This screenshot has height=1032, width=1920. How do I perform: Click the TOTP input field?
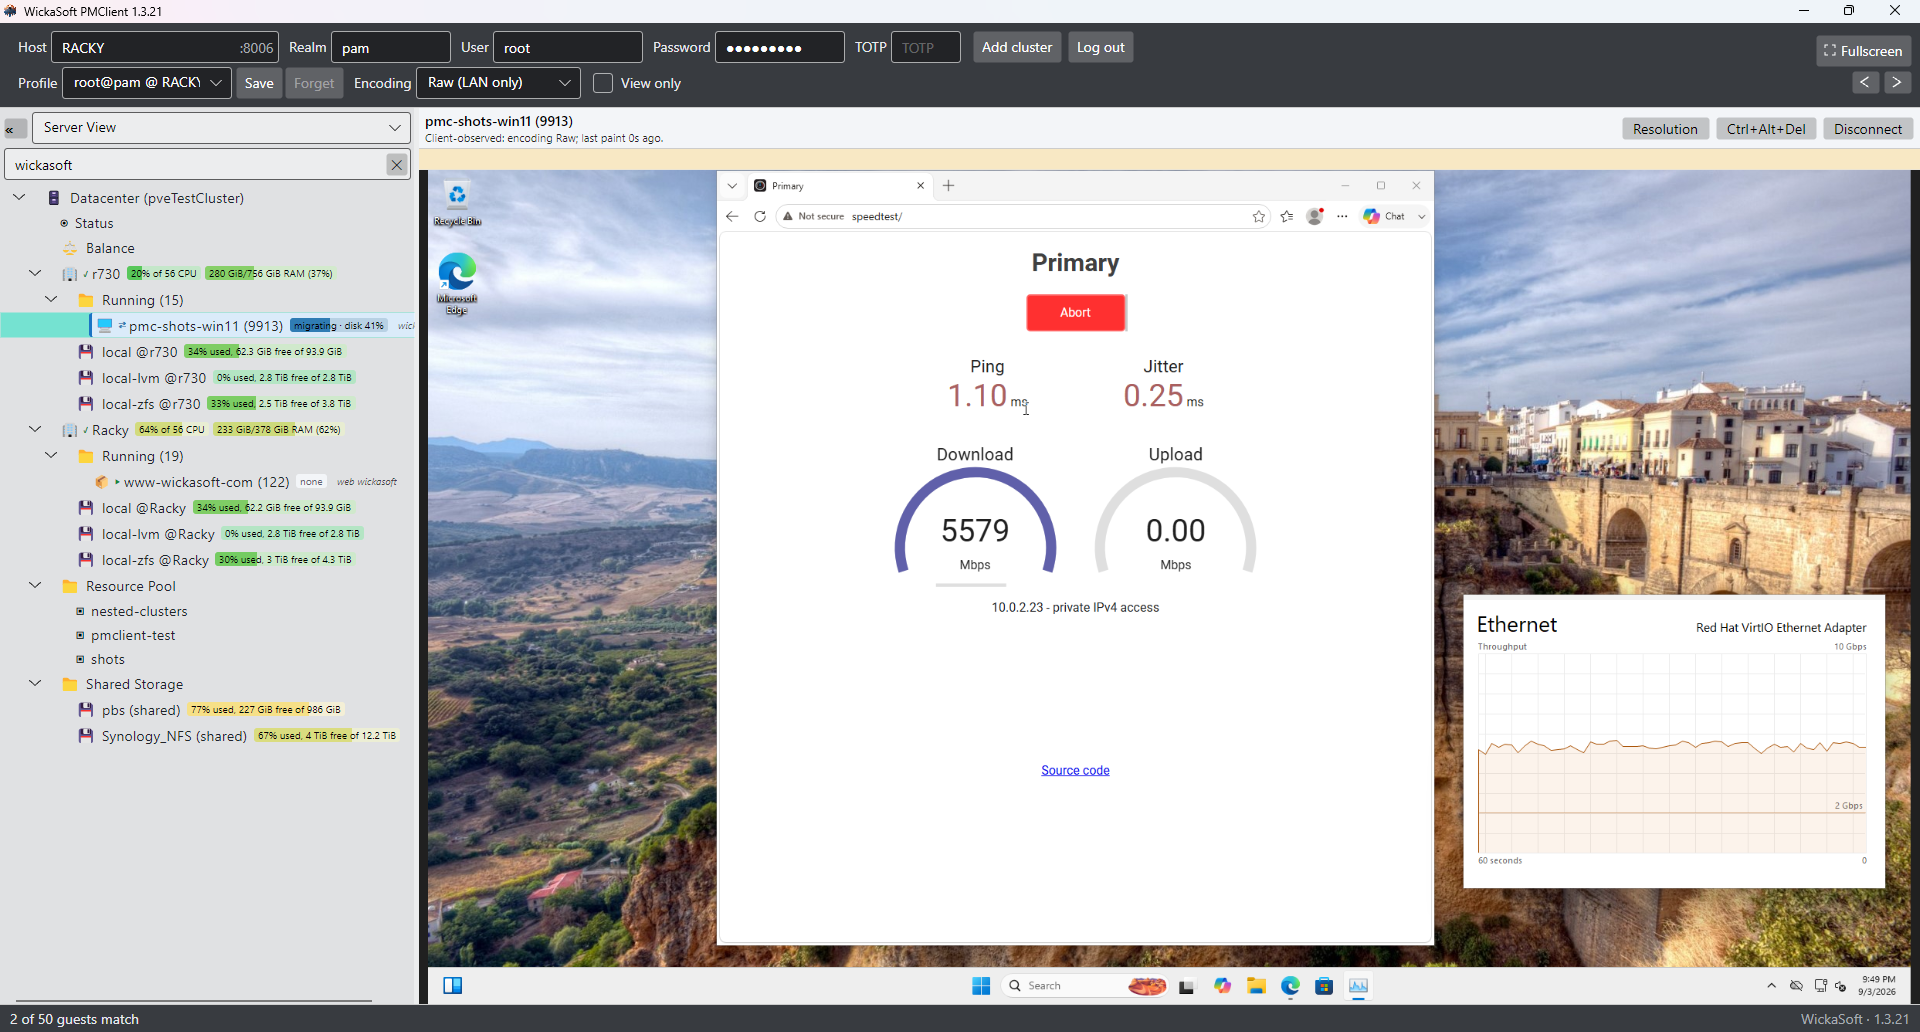pyautogui.click(x=926, y=47)
